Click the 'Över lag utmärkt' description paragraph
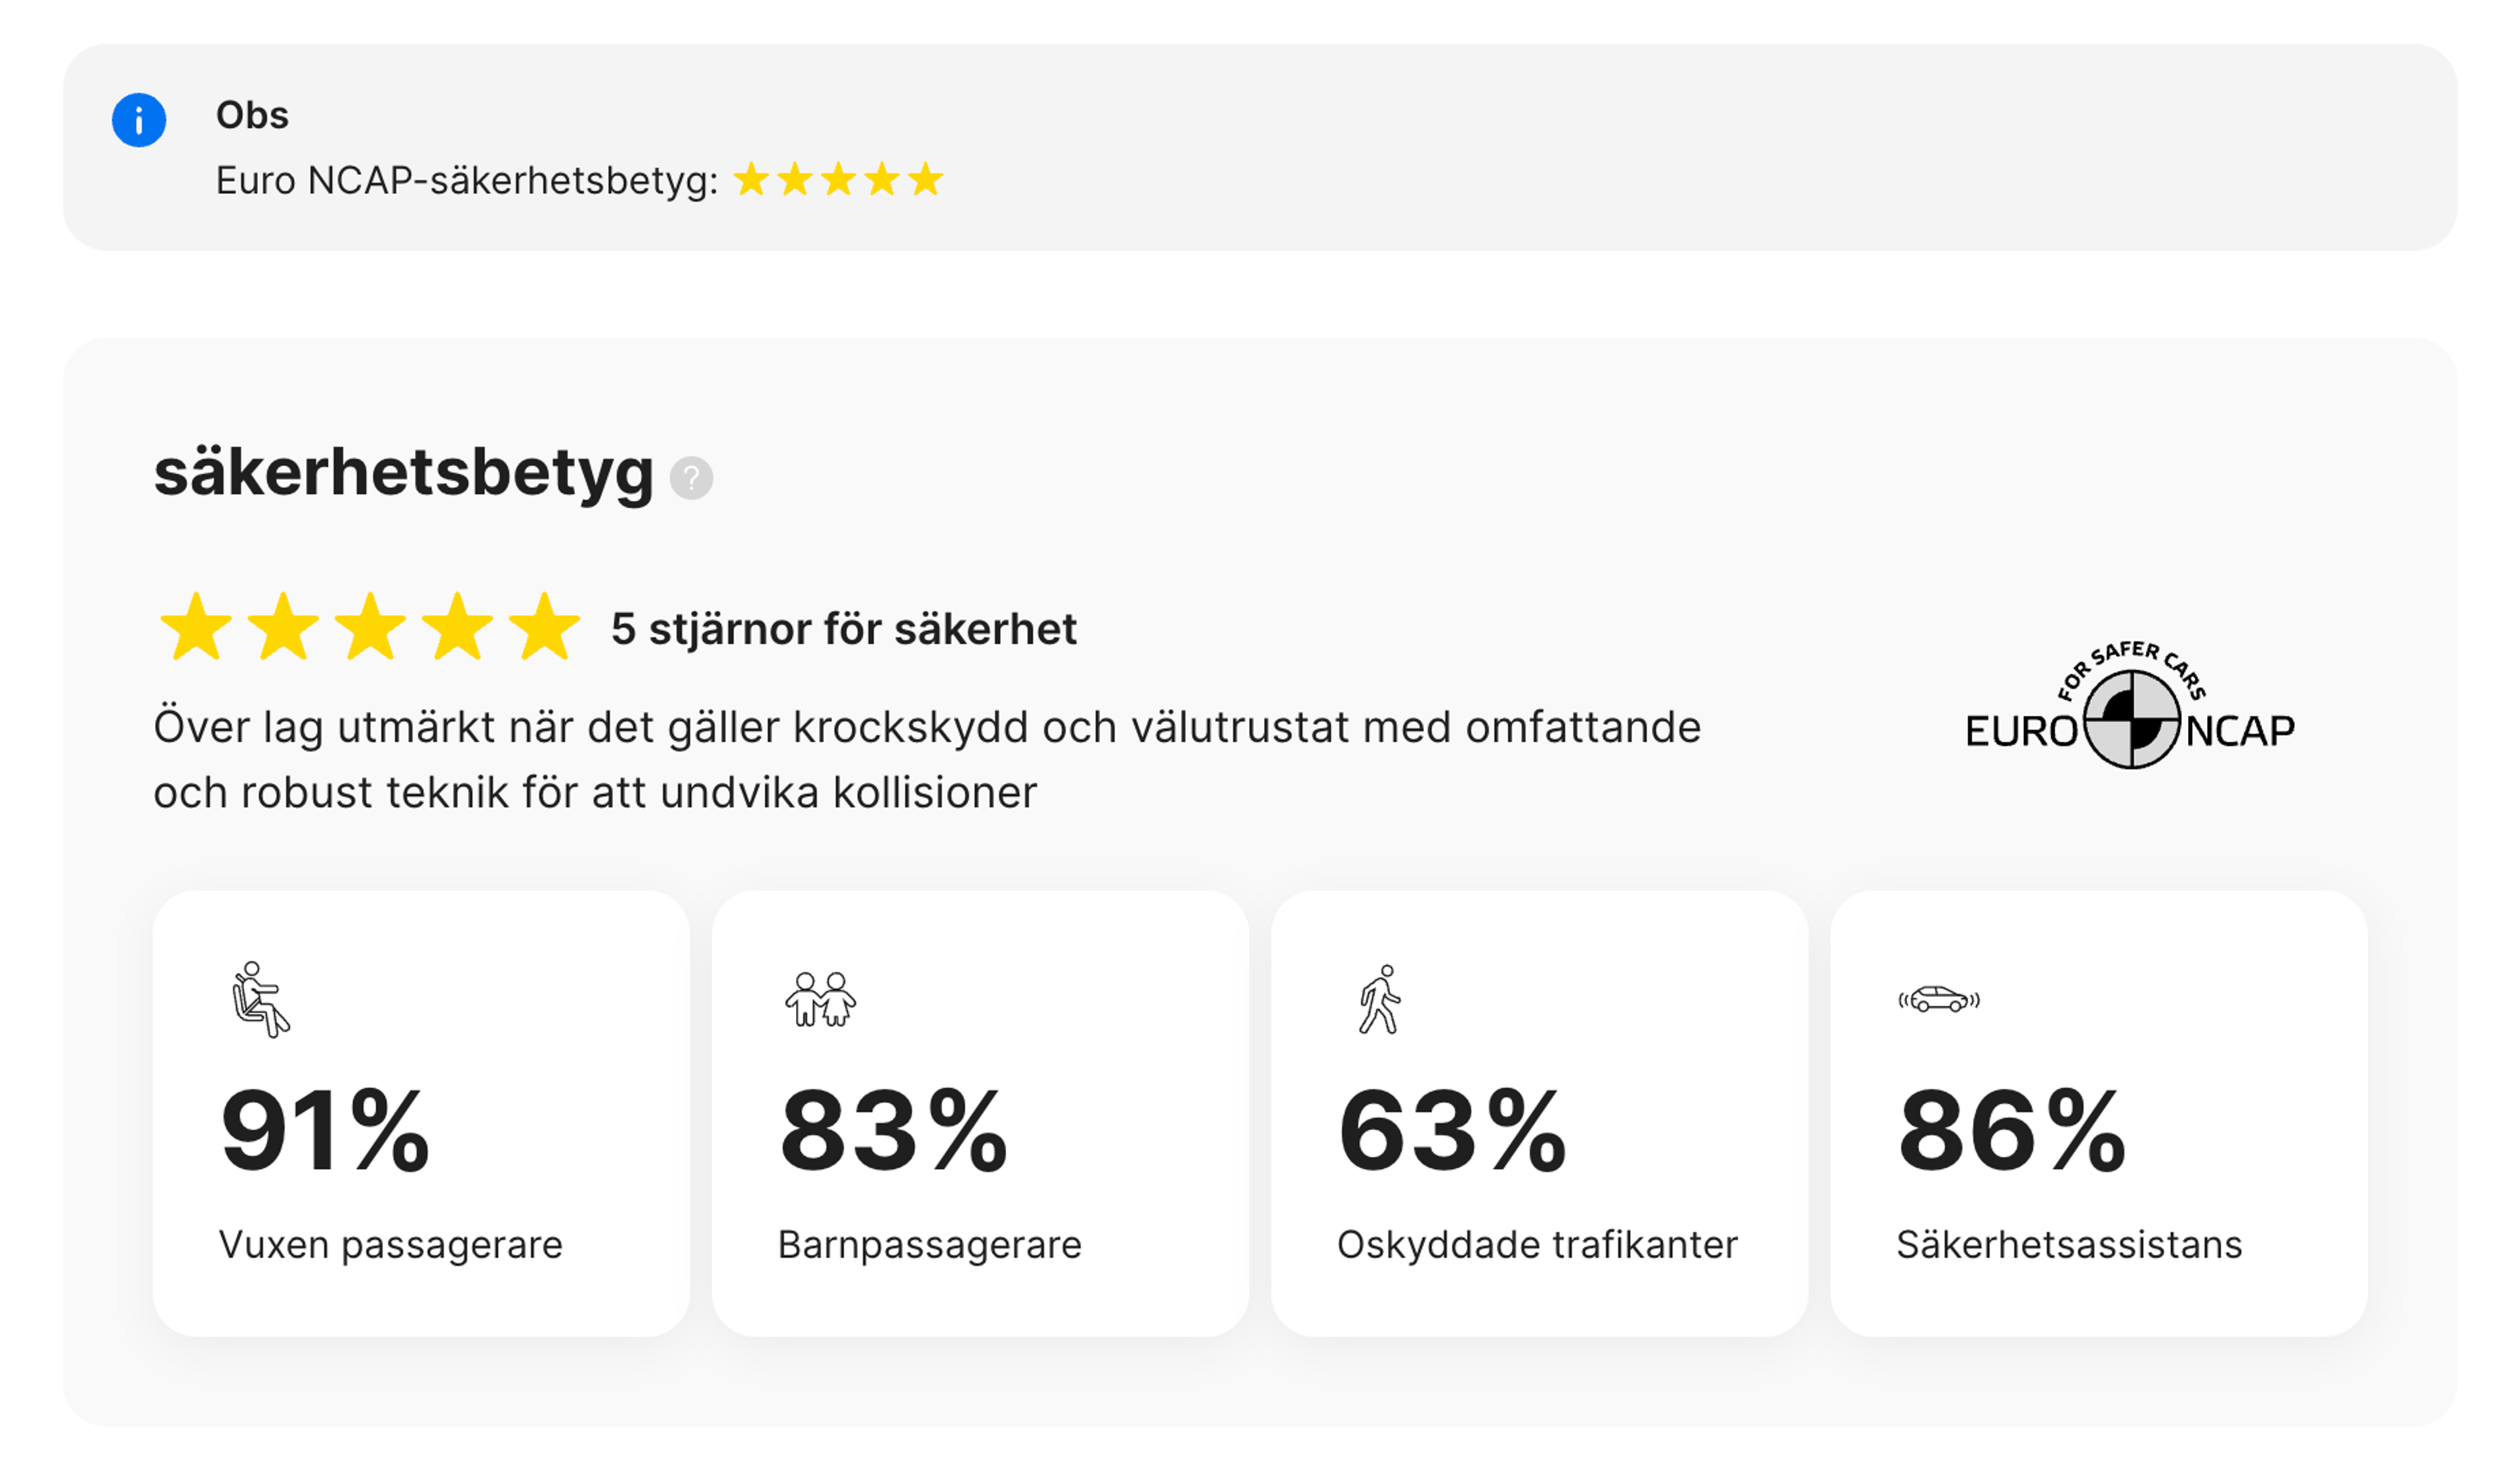The height and width of the screenshot is (1467, 2520). (927, 760)
